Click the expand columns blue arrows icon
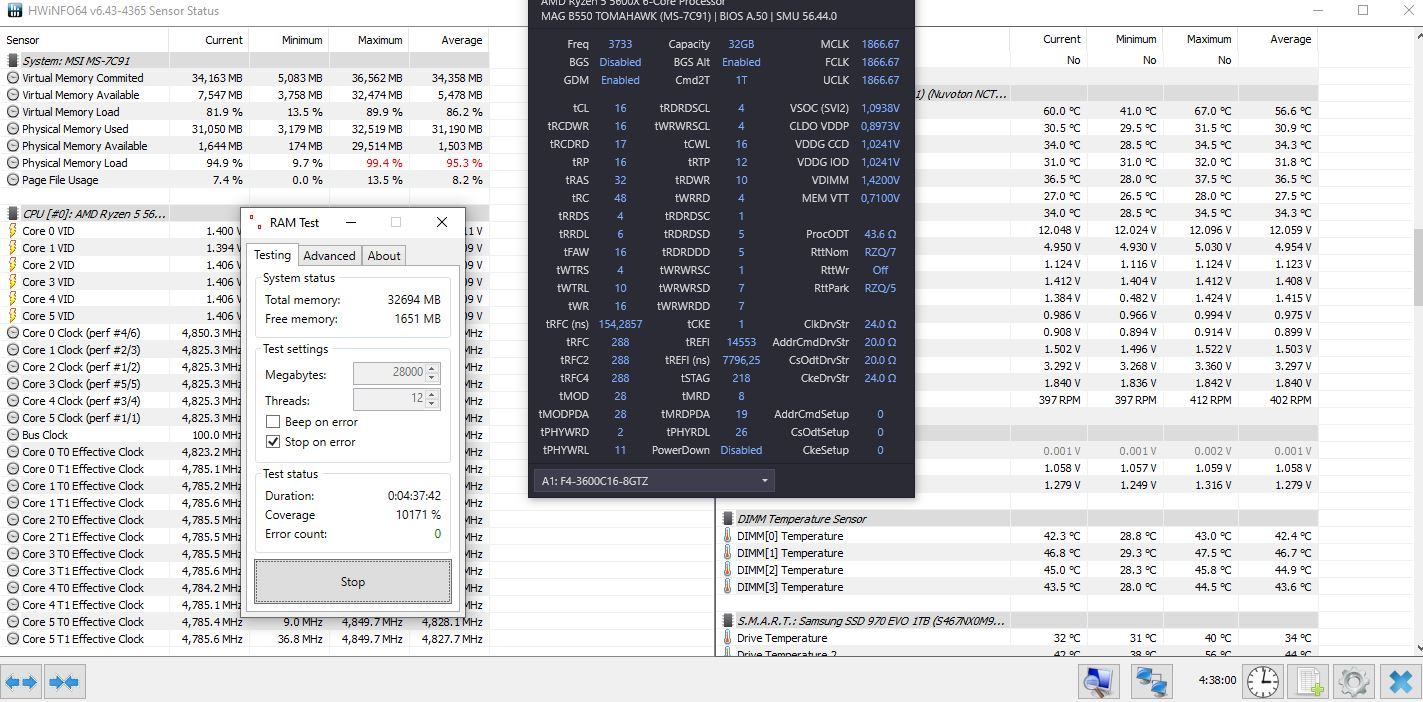The image size is (1423, 702). click(21, 682)
